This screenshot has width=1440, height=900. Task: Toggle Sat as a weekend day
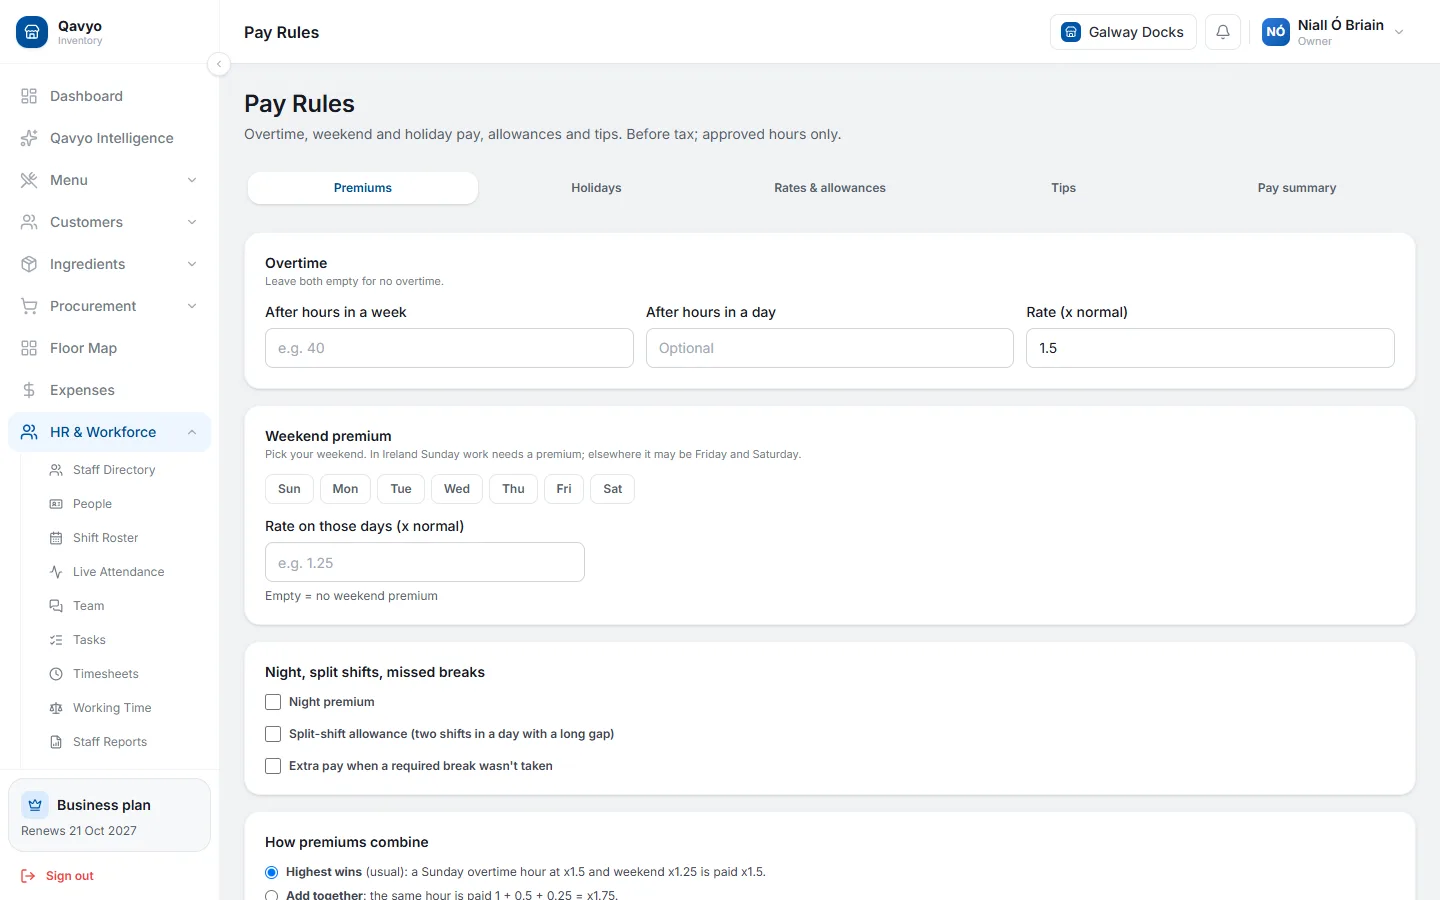(x=613, y=489)
